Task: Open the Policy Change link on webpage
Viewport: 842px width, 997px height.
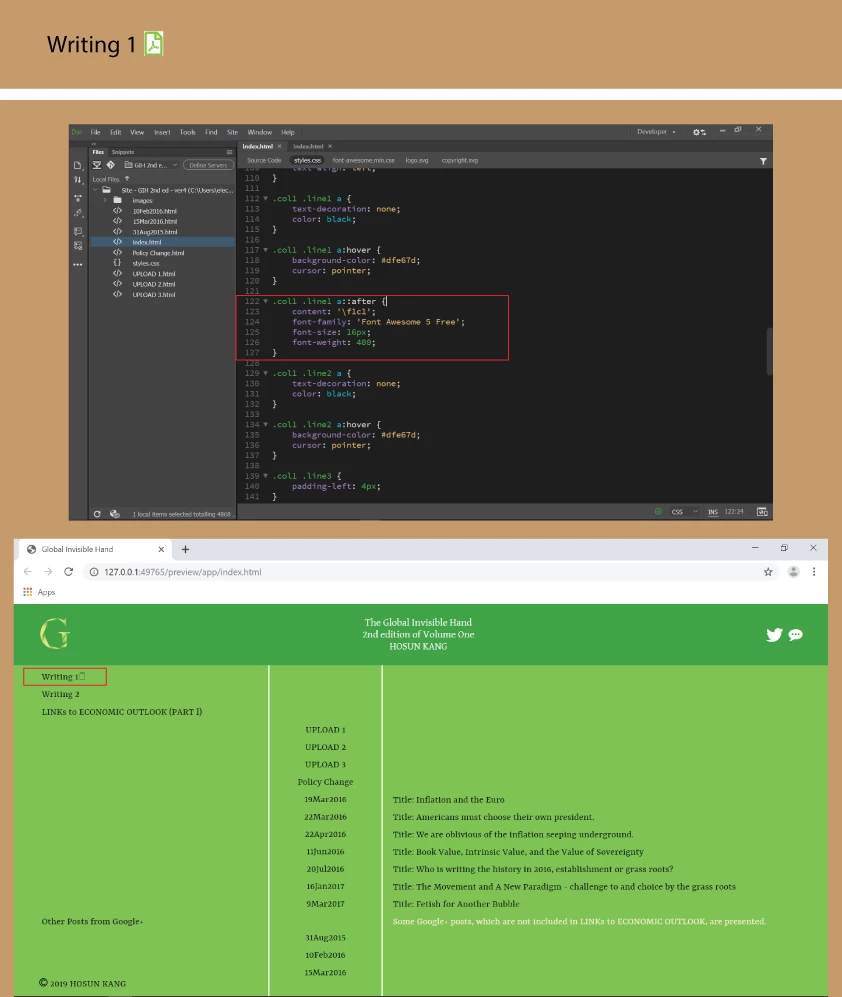Action: (x=325, y=782)
